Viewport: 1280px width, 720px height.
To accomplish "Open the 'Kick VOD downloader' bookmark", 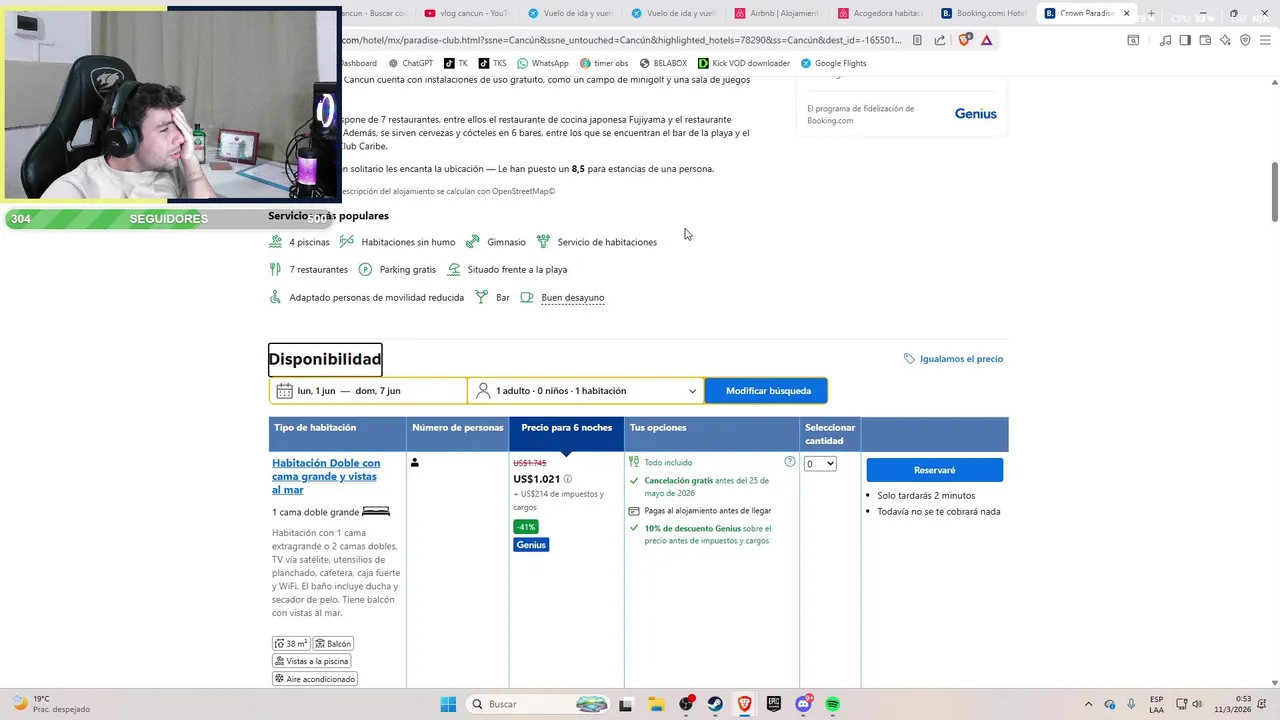I will (x=744, y=63).
